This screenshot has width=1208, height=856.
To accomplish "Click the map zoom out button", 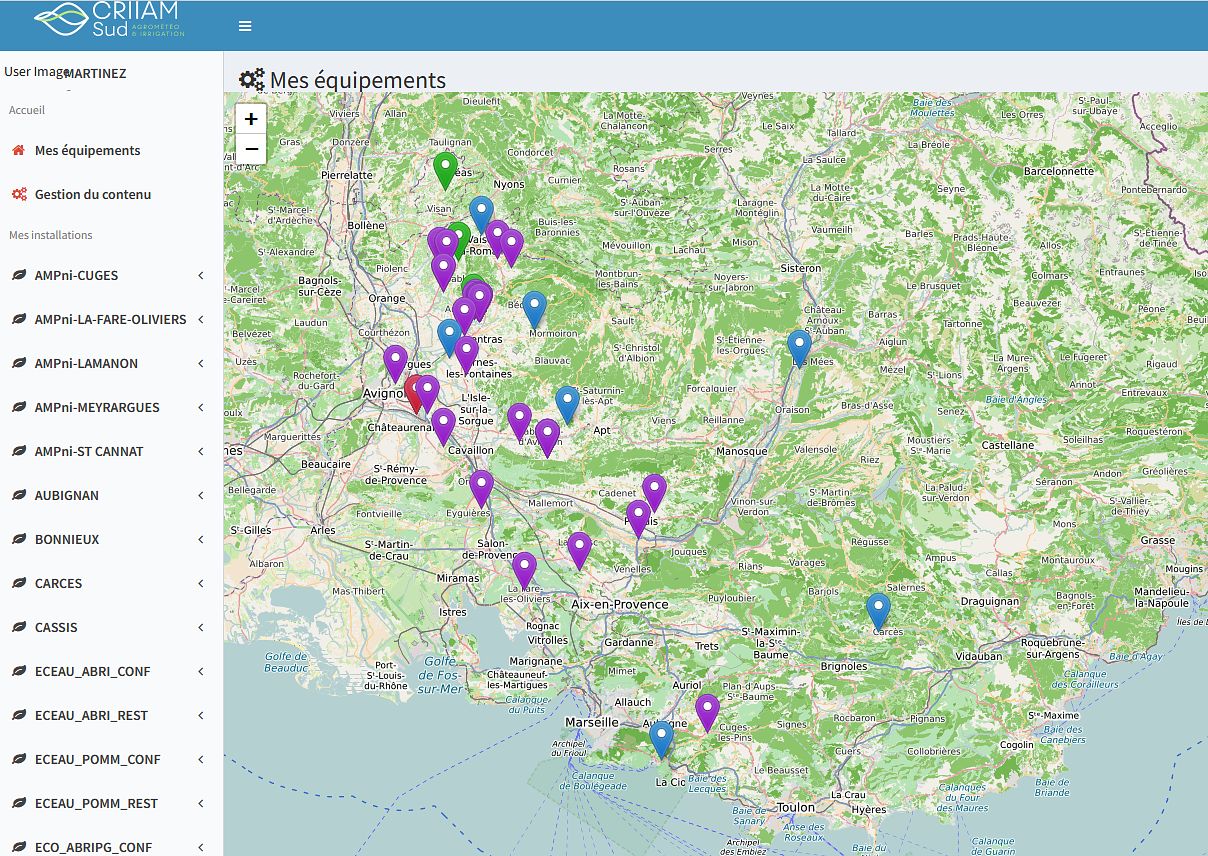I will point(251,149).
